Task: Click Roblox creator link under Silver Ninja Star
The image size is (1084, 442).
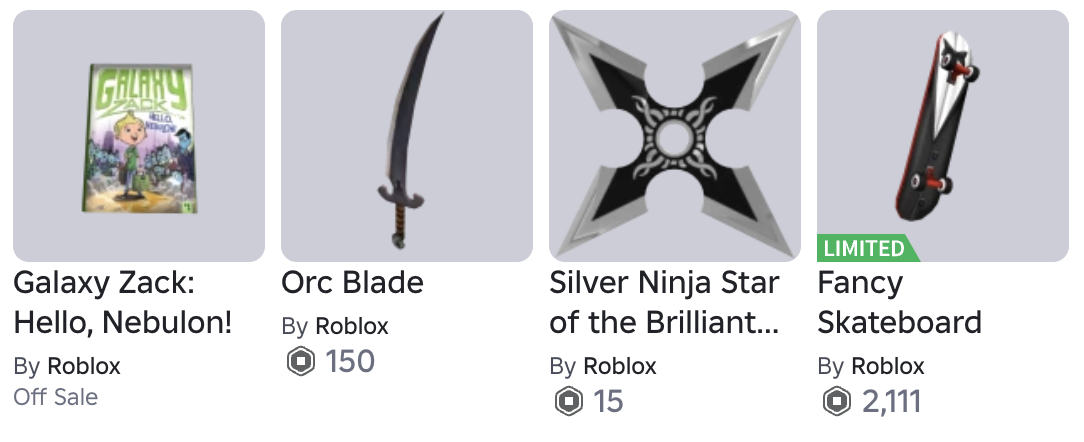Action: (620, 366)
